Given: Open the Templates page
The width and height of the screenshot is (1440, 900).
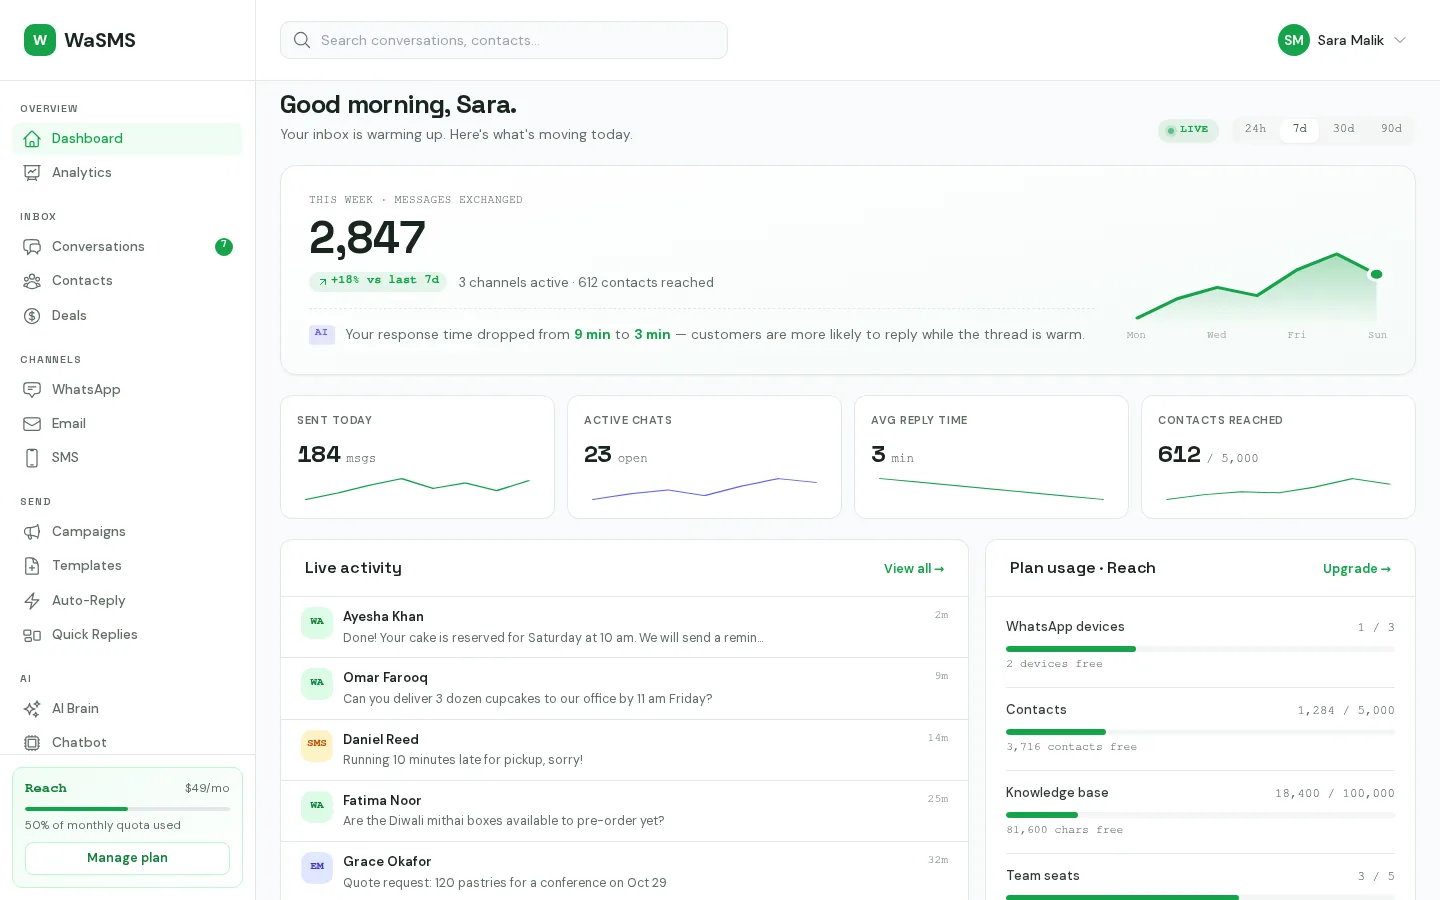Looking at the screenshot, I should pyautogui.click(x=127, y=566).
